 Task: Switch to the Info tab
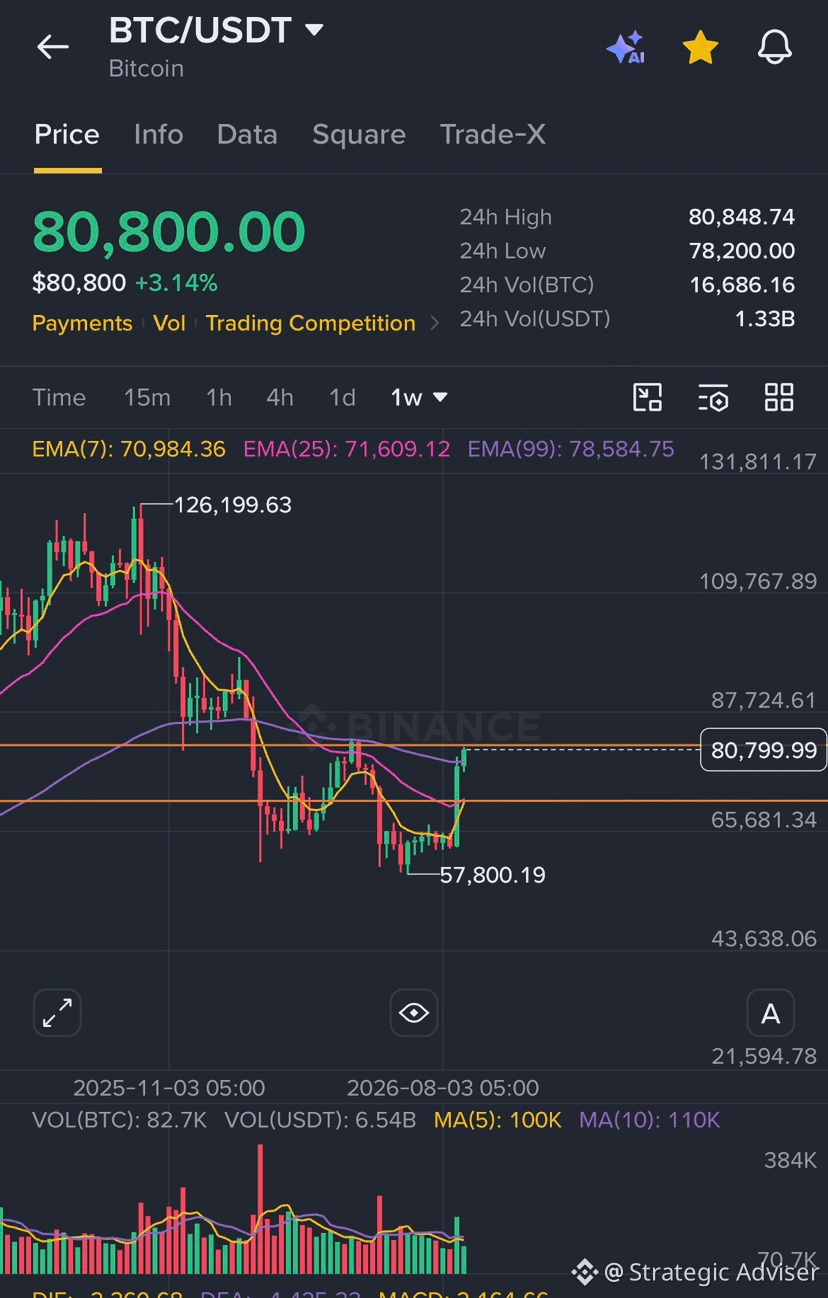pos(158,134)
